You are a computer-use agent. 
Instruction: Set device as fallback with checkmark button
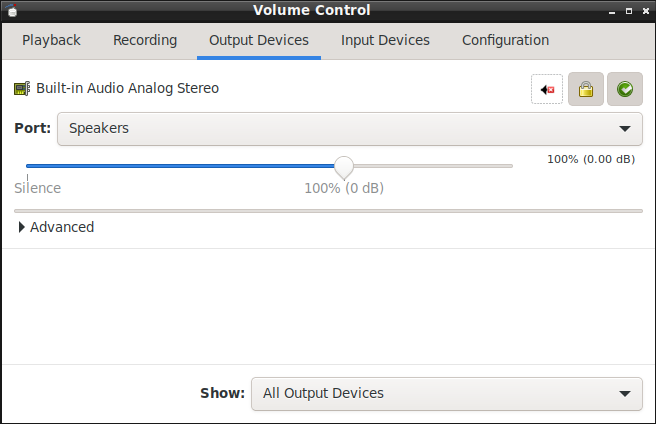click(625, 89)
